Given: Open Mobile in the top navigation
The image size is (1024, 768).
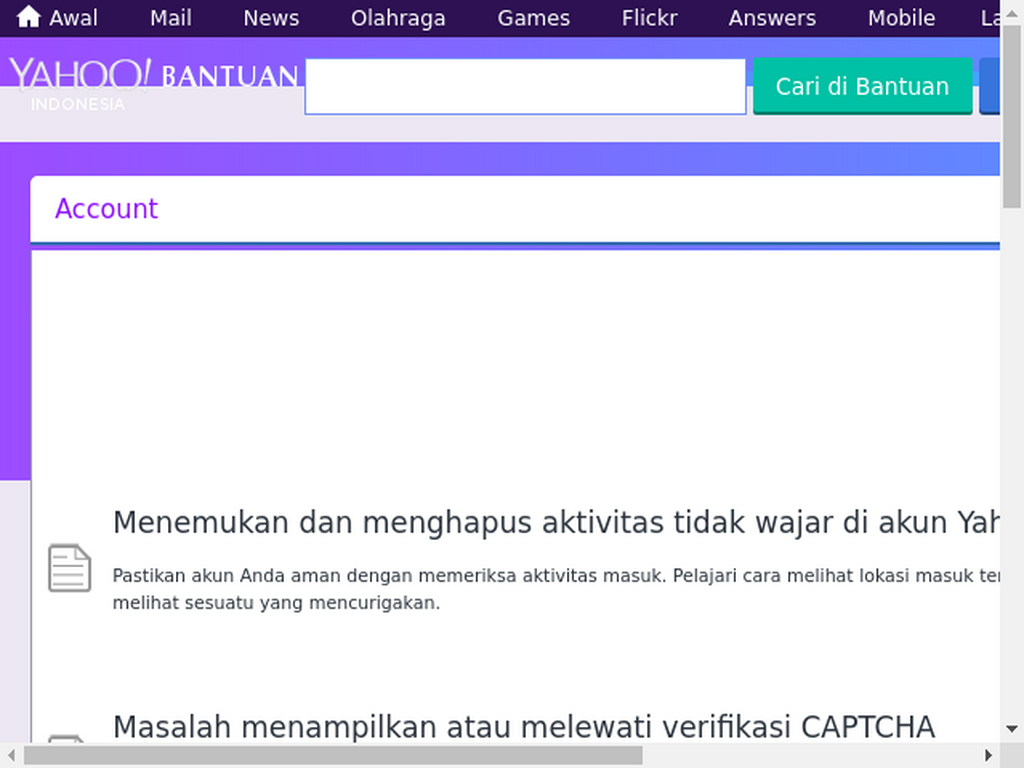Looking at the screenshot, I should tap(901, 18).
